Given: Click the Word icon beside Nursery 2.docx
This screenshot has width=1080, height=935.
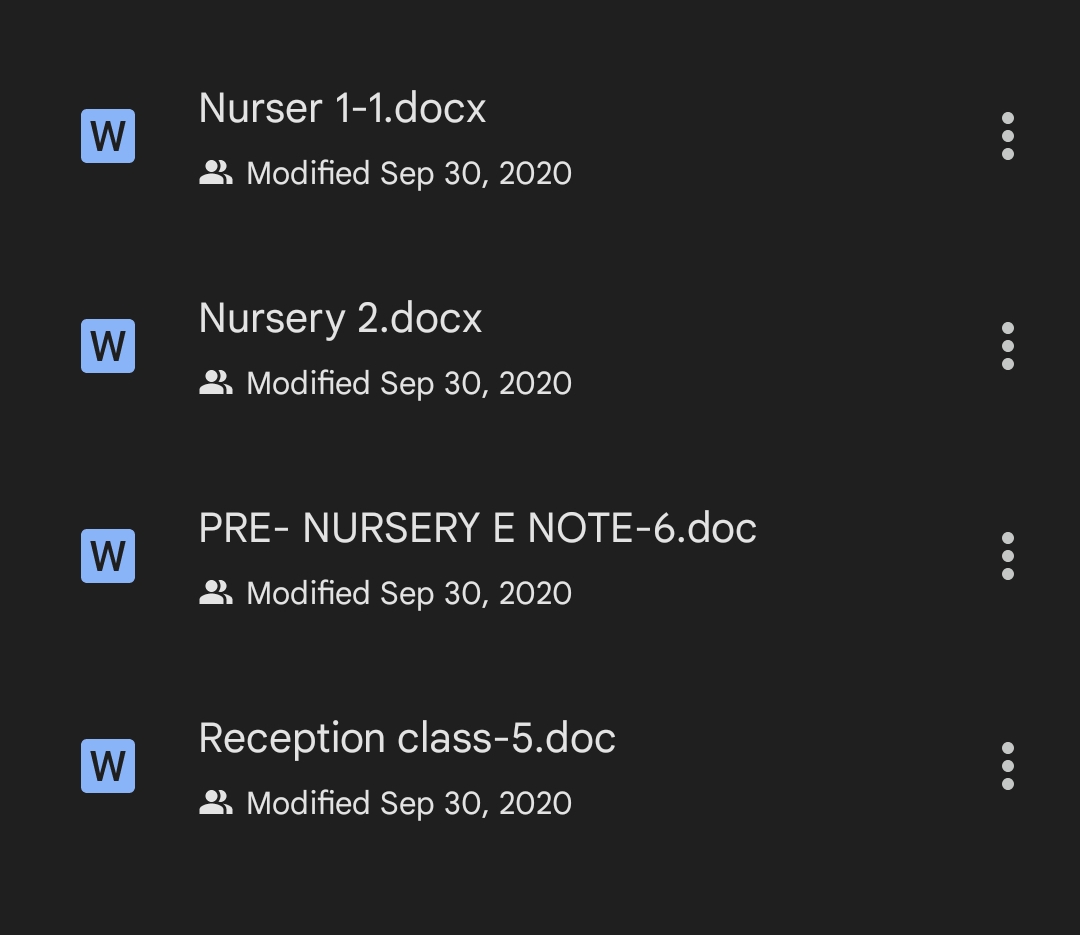Looking at the screenshot, I should (108, 346).
